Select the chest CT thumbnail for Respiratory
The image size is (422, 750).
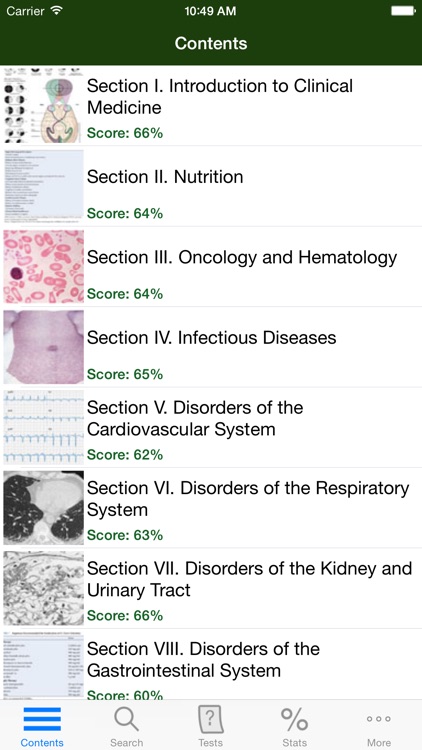pos(44,507)
